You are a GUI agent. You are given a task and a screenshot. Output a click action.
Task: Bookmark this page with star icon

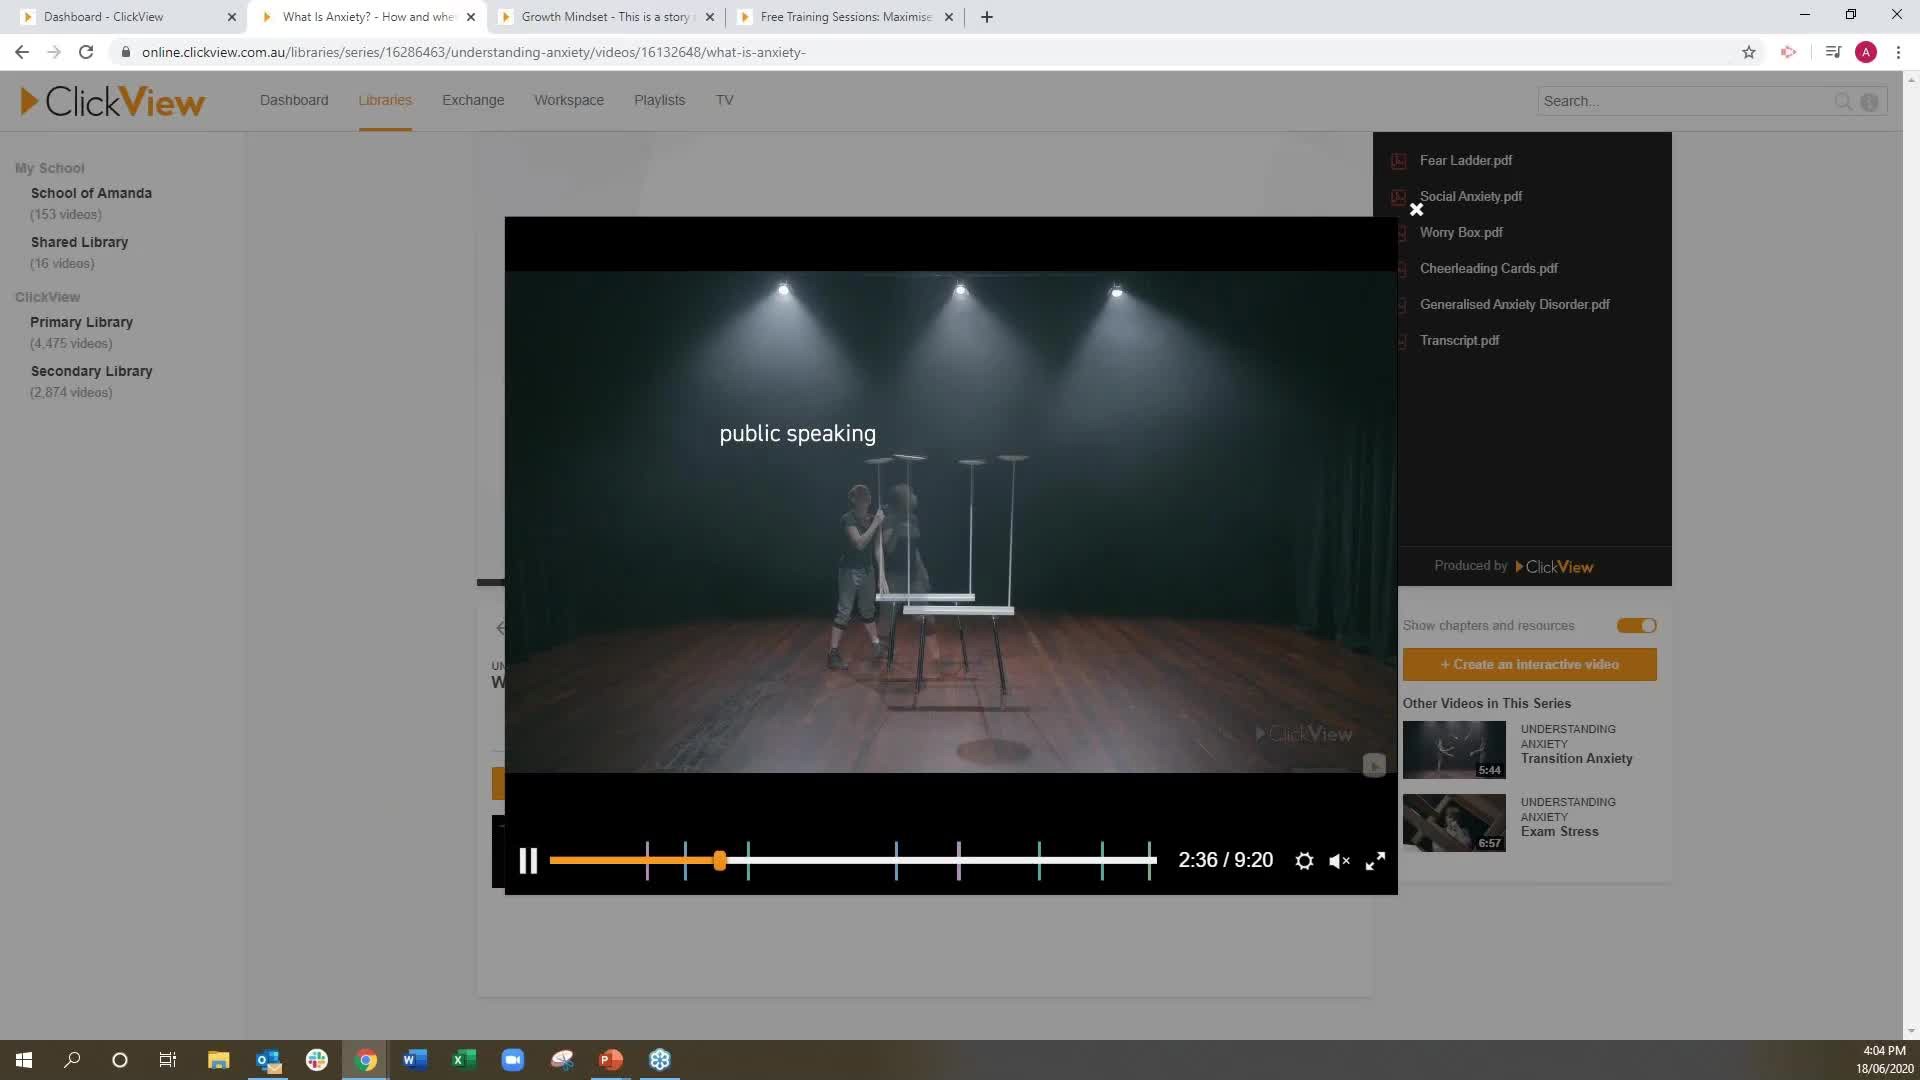coord(1749,52)
